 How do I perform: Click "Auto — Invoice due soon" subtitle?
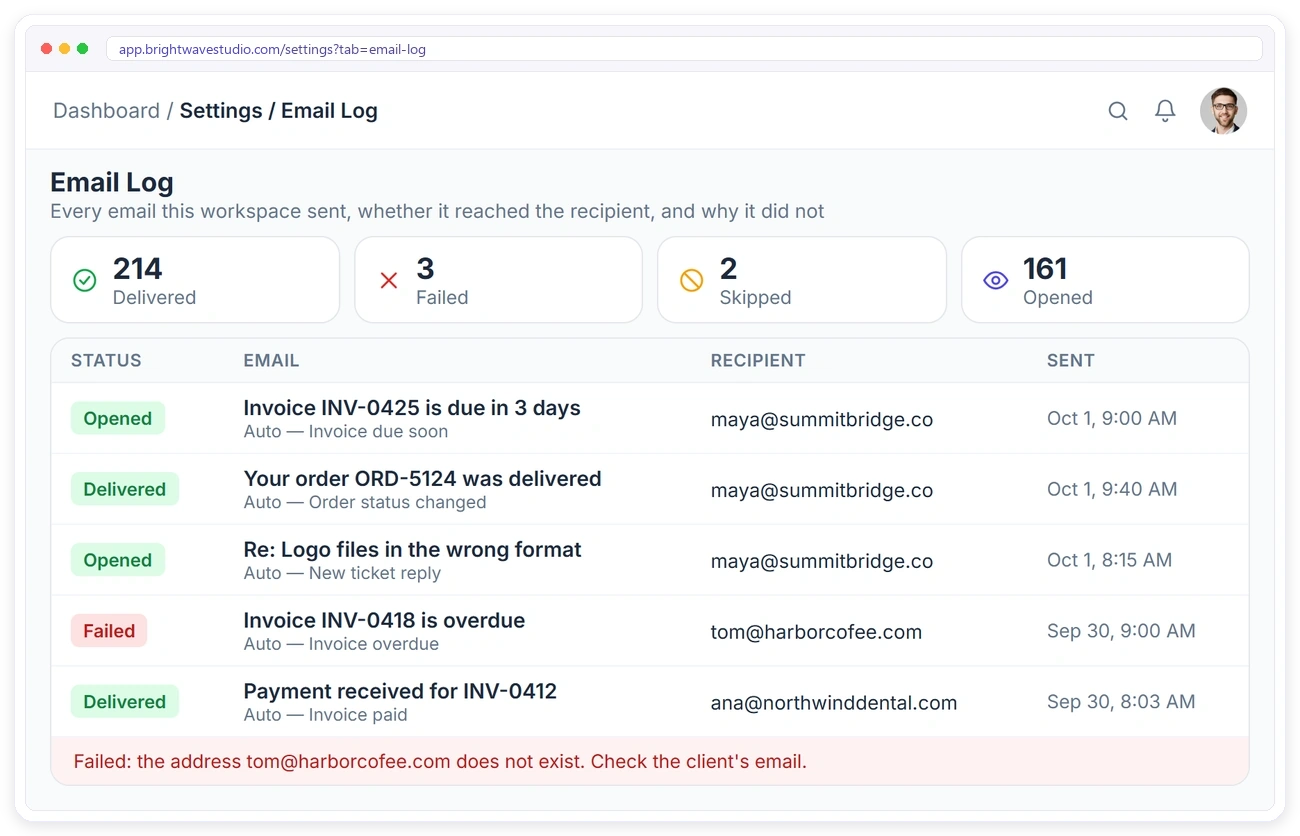point(346,432)
